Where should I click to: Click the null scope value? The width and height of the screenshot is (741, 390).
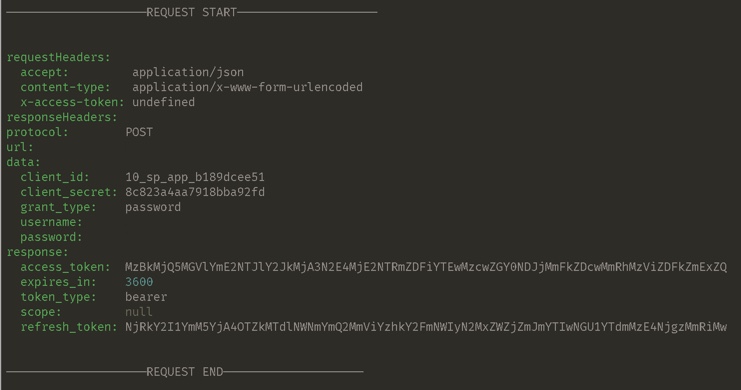tap(139, 312)
